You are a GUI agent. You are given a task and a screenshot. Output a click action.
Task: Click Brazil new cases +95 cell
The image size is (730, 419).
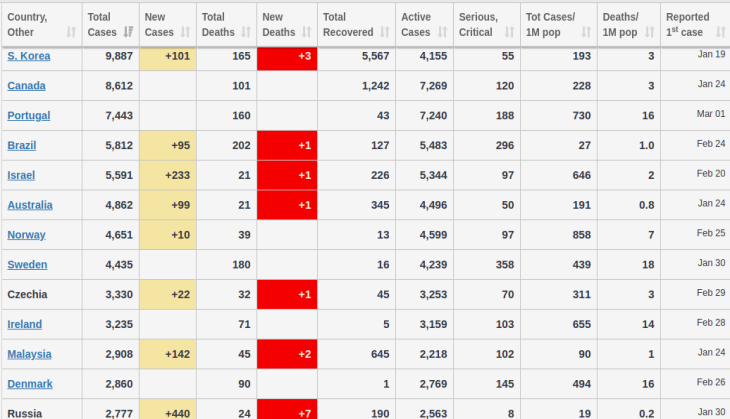[x=168, y=145]
